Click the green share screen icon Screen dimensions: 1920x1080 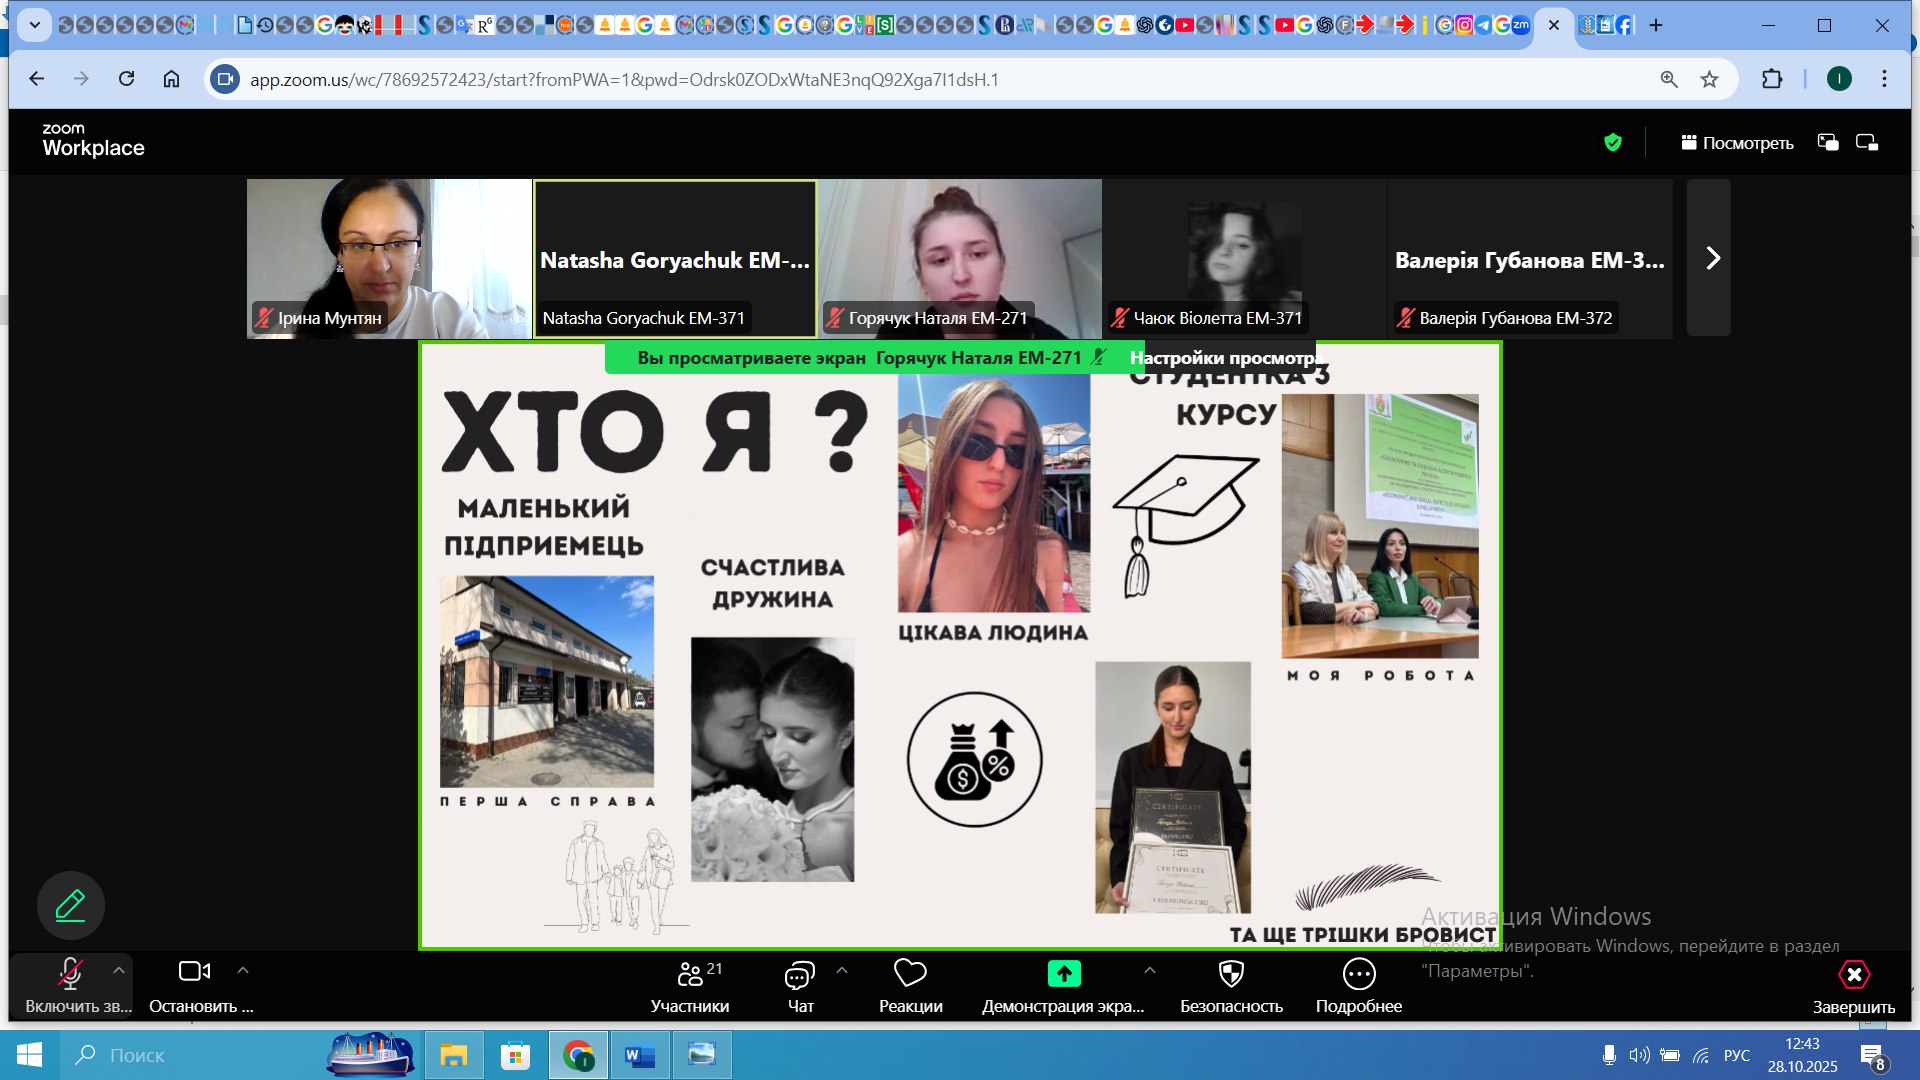pos(1064,973)
